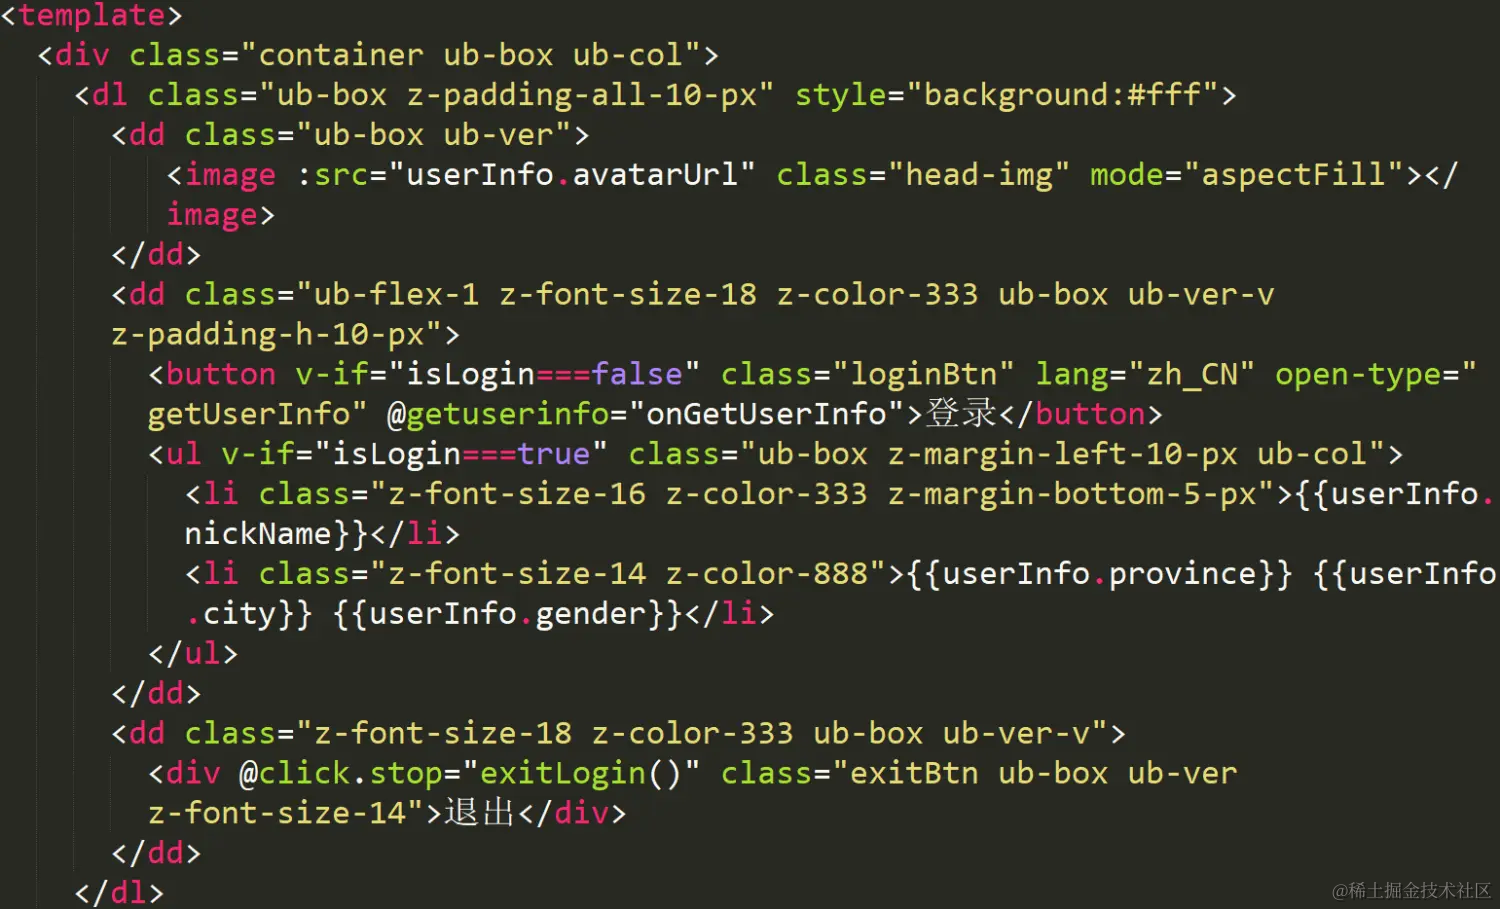
Task: Click the wrapped closing "image" tag name
Action: click(212, 214)
